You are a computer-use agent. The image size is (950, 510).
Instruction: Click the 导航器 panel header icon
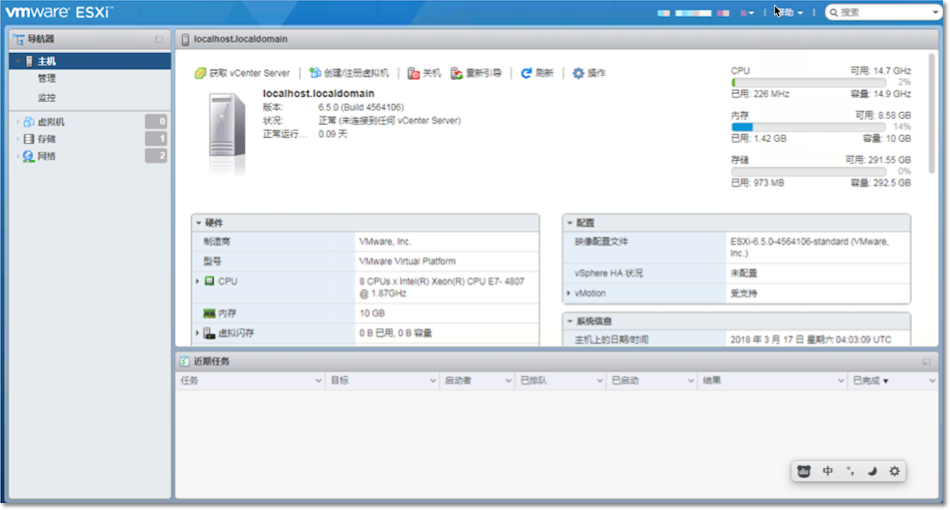pyautogui.click(x=19, y=39)
